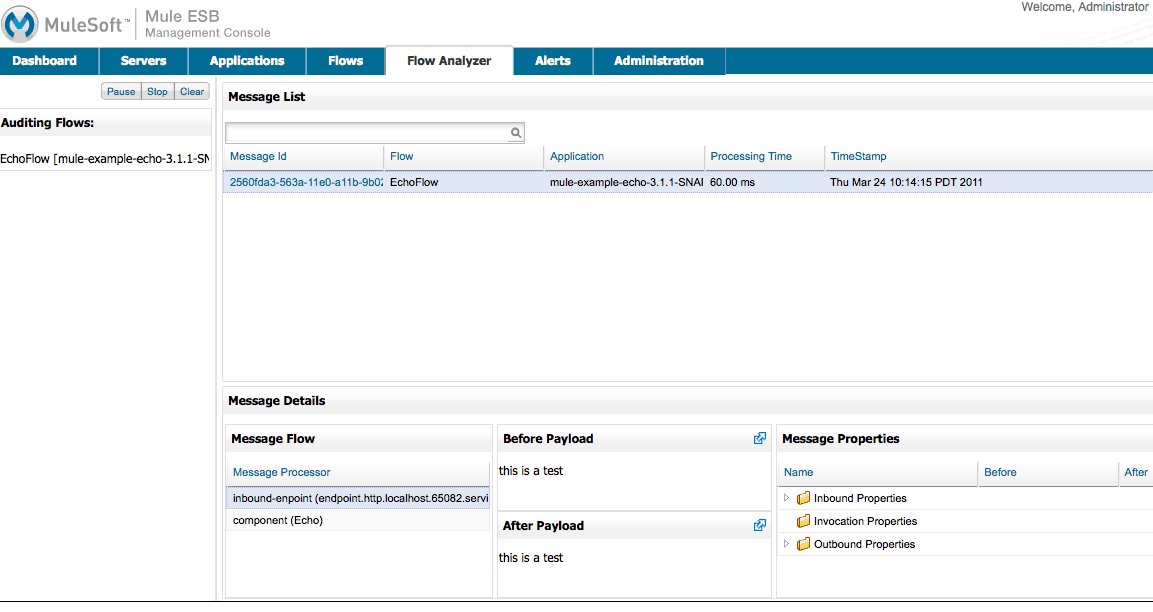Sort by Message Id column header

tap(304, 157)
